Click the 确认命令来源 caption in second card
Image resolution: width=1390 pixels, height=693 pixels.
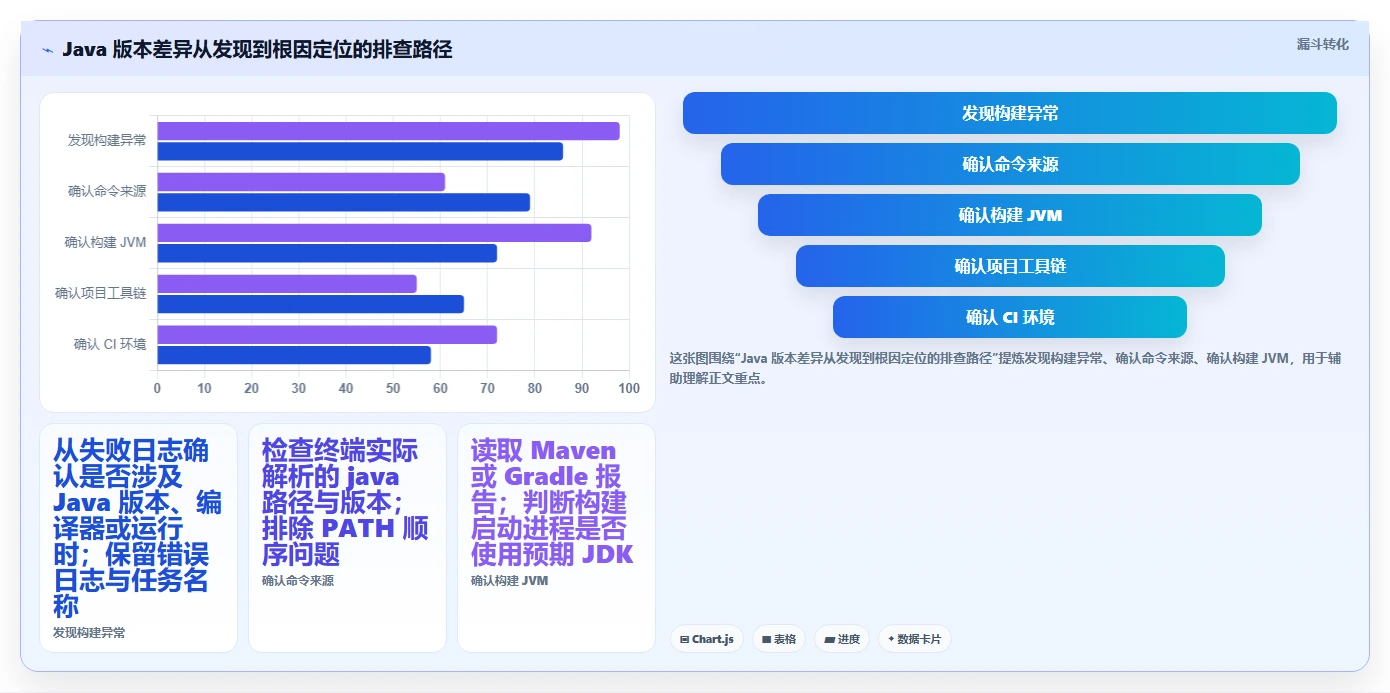[298, 580]
